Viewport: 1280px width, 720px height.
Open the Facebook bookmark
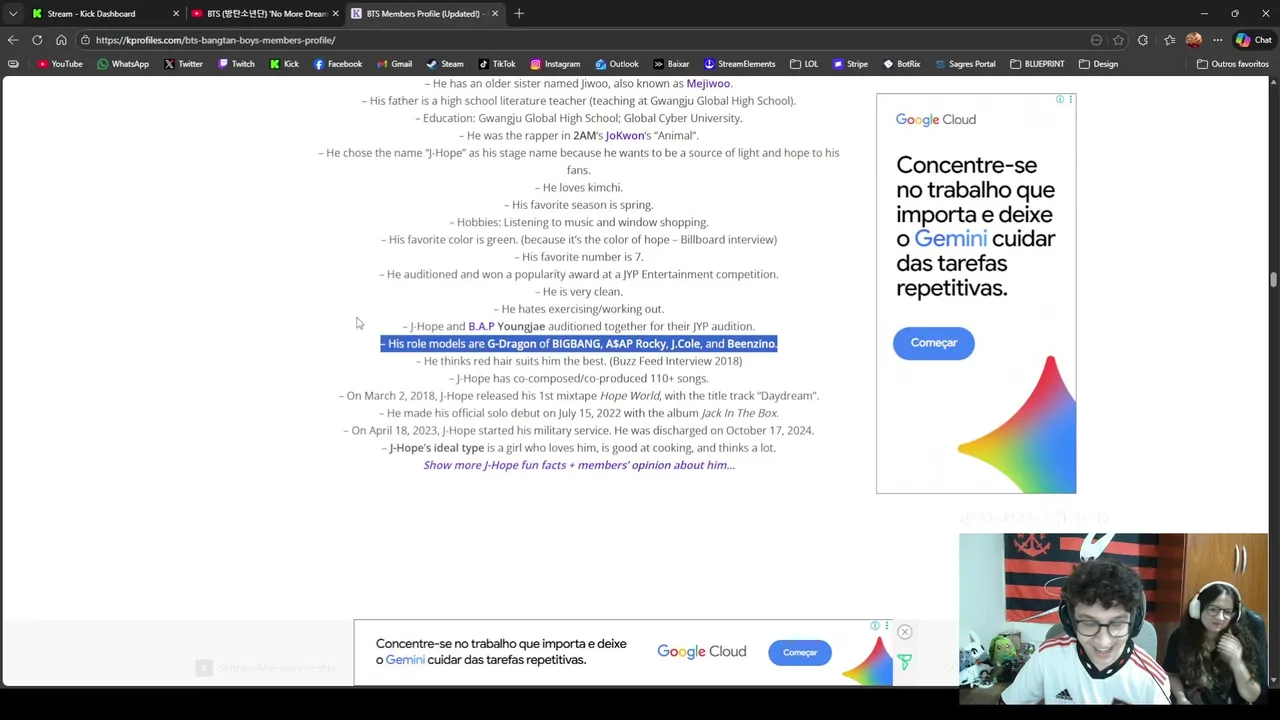point(337,64)
